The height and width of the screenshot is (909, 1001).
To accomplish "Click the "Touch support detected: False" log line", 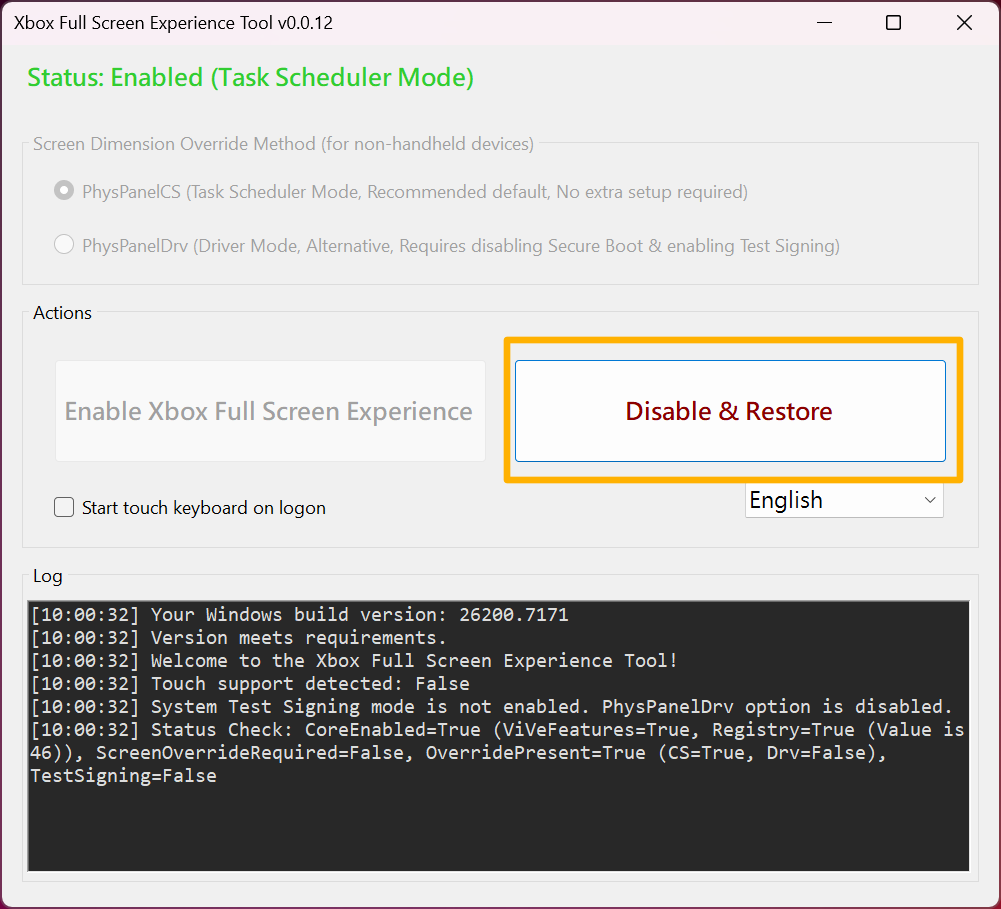I will 250,684.
